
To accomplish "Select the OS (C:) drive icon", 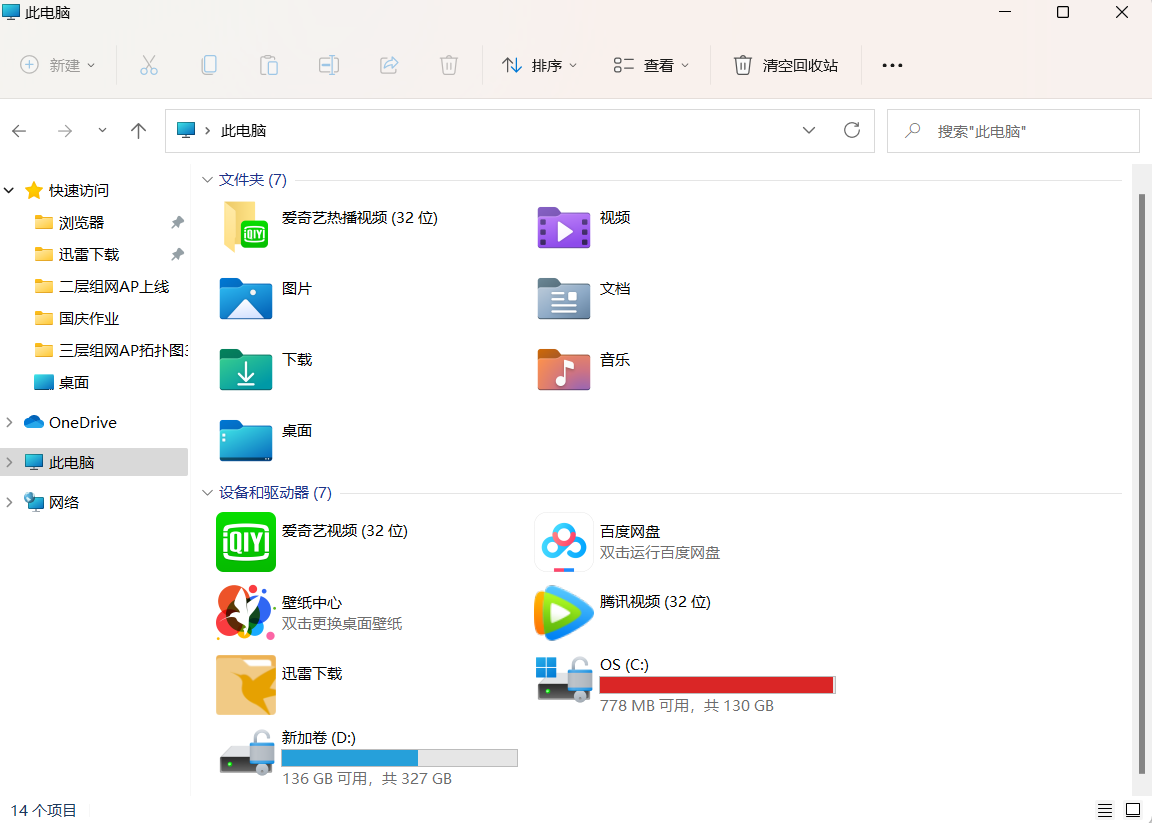I will pos(564,679).
